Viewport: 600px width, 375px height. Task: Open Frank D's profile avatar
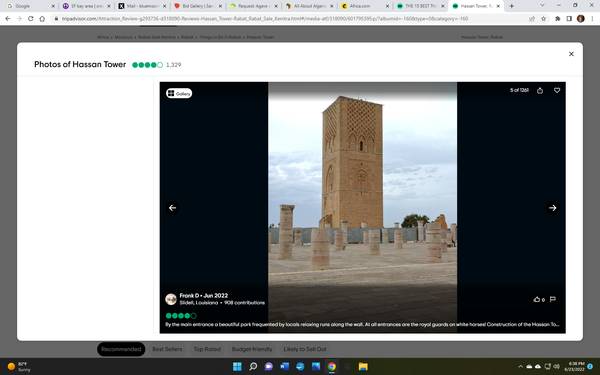click(x=171, y=299)
